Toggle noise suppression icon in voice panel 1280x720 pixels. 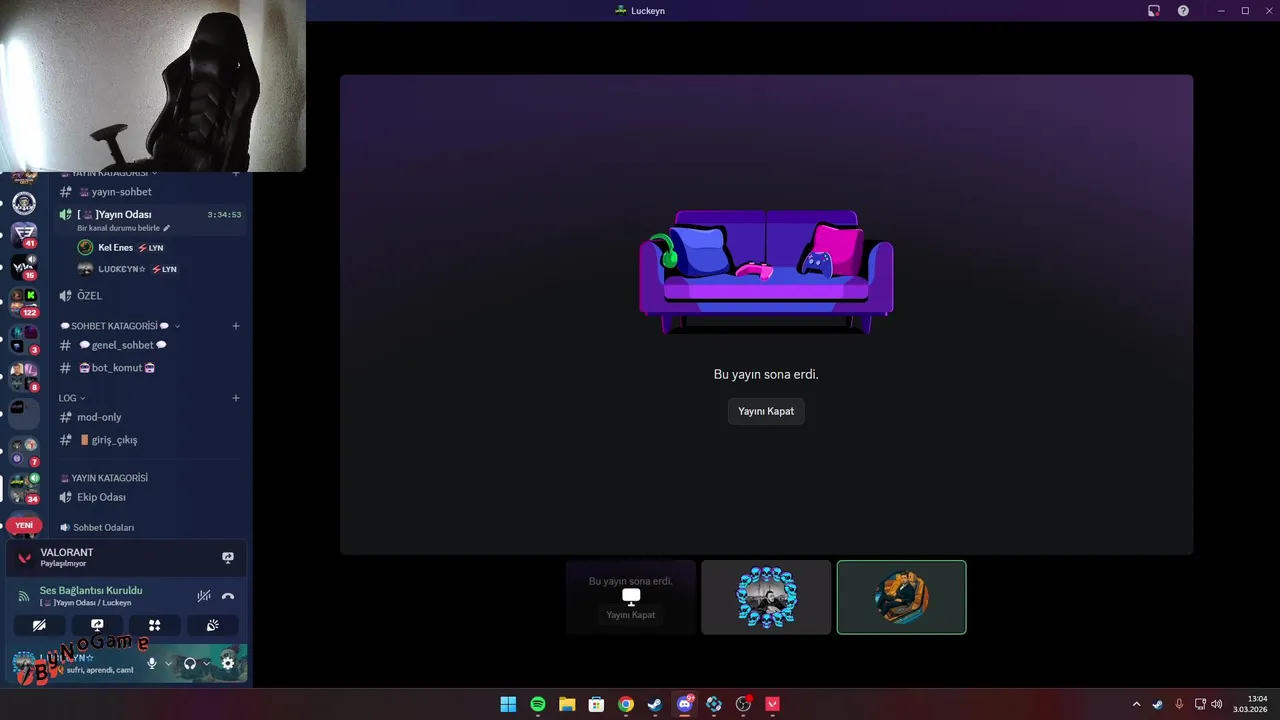pos(204,596)
